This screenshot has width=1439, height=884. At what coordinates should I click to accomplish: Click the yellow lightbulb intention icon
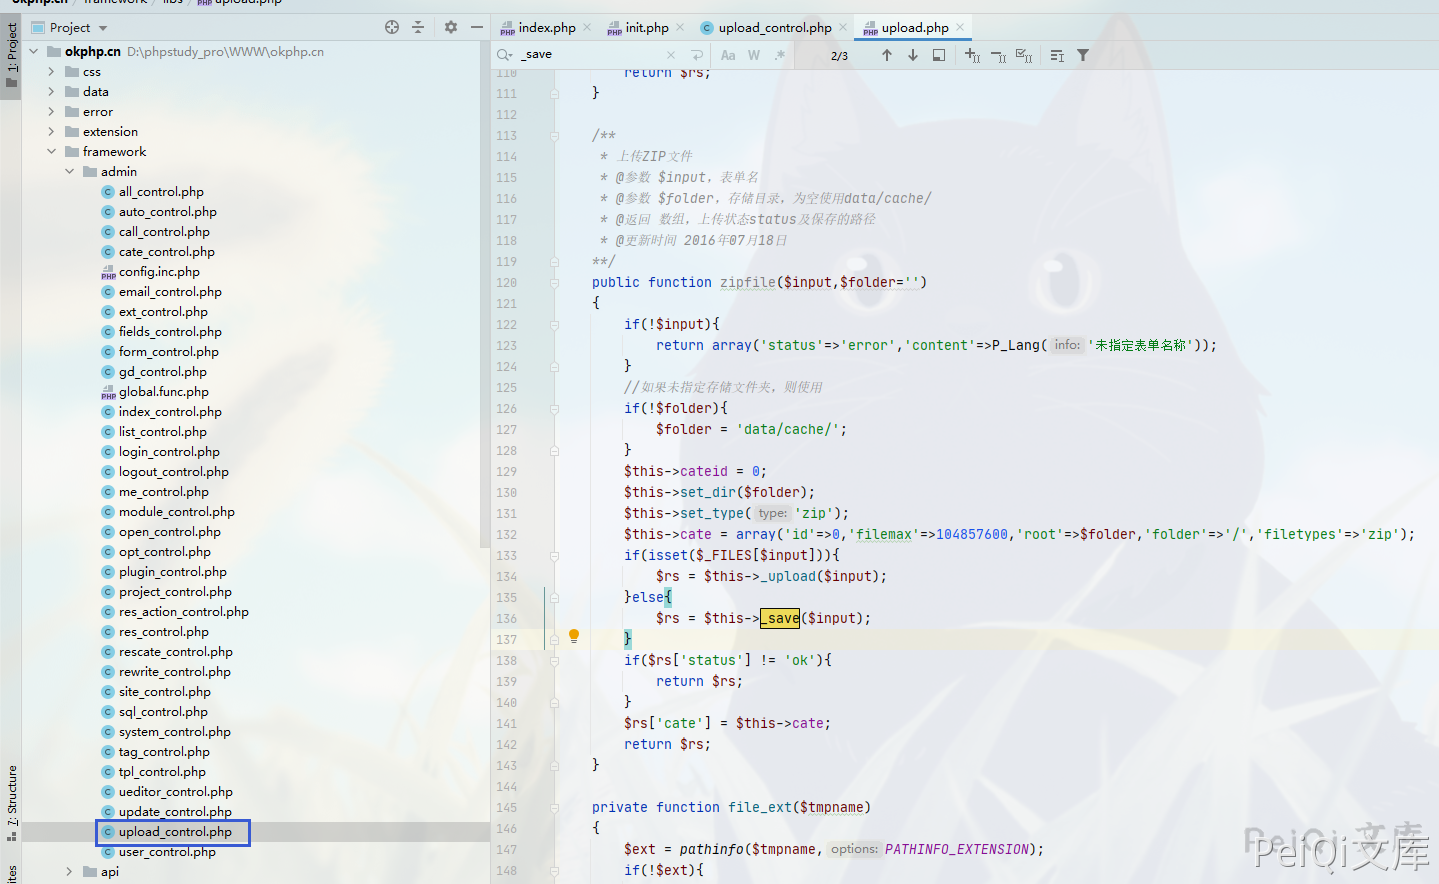(x=574, y=636)
